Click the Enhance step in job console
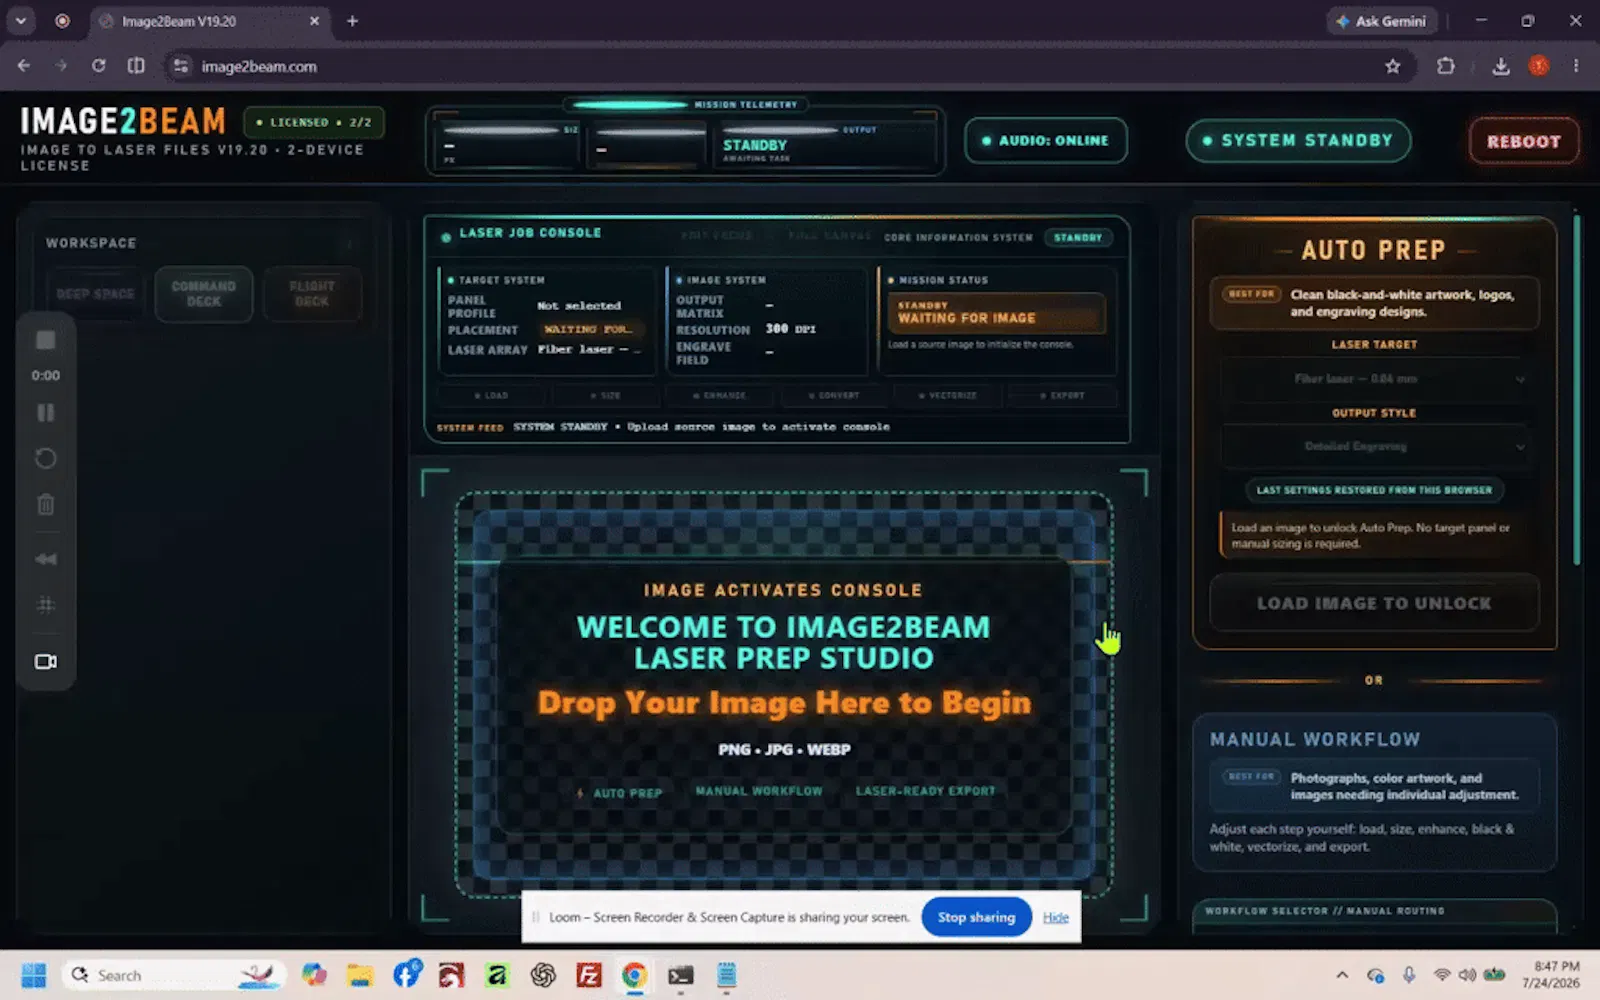This screenshot has width=1600, height=1000. [x=719, y=396]
